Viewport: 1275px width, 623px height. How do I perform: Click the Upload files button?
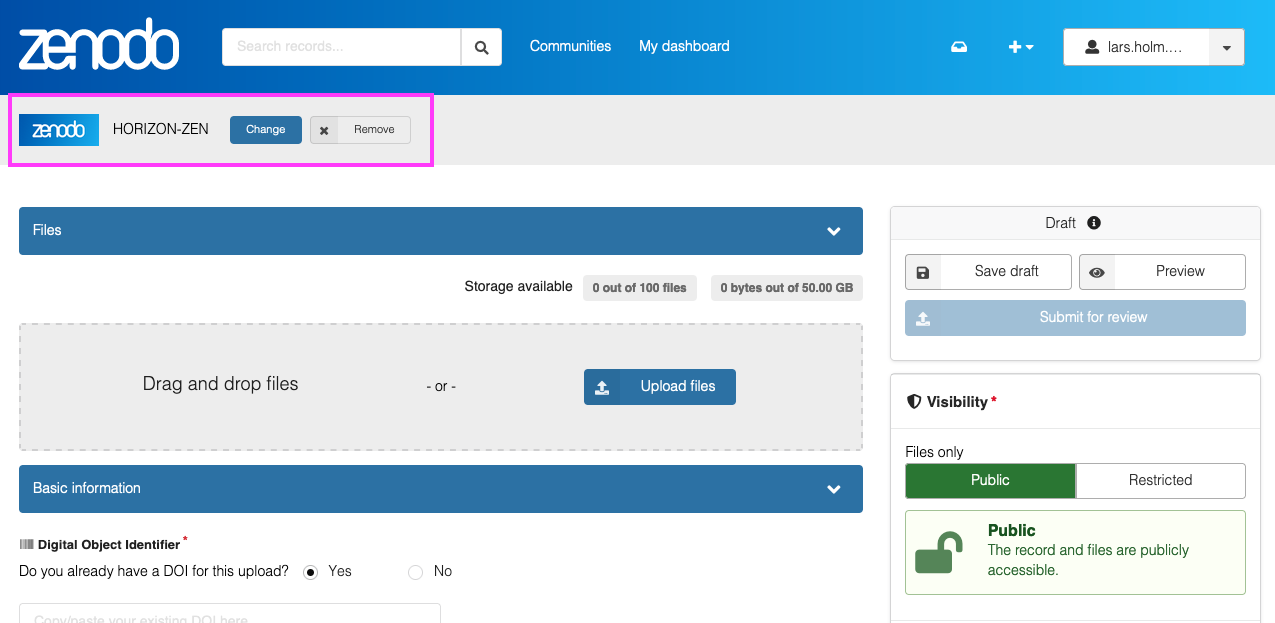(x=660, y=387)
